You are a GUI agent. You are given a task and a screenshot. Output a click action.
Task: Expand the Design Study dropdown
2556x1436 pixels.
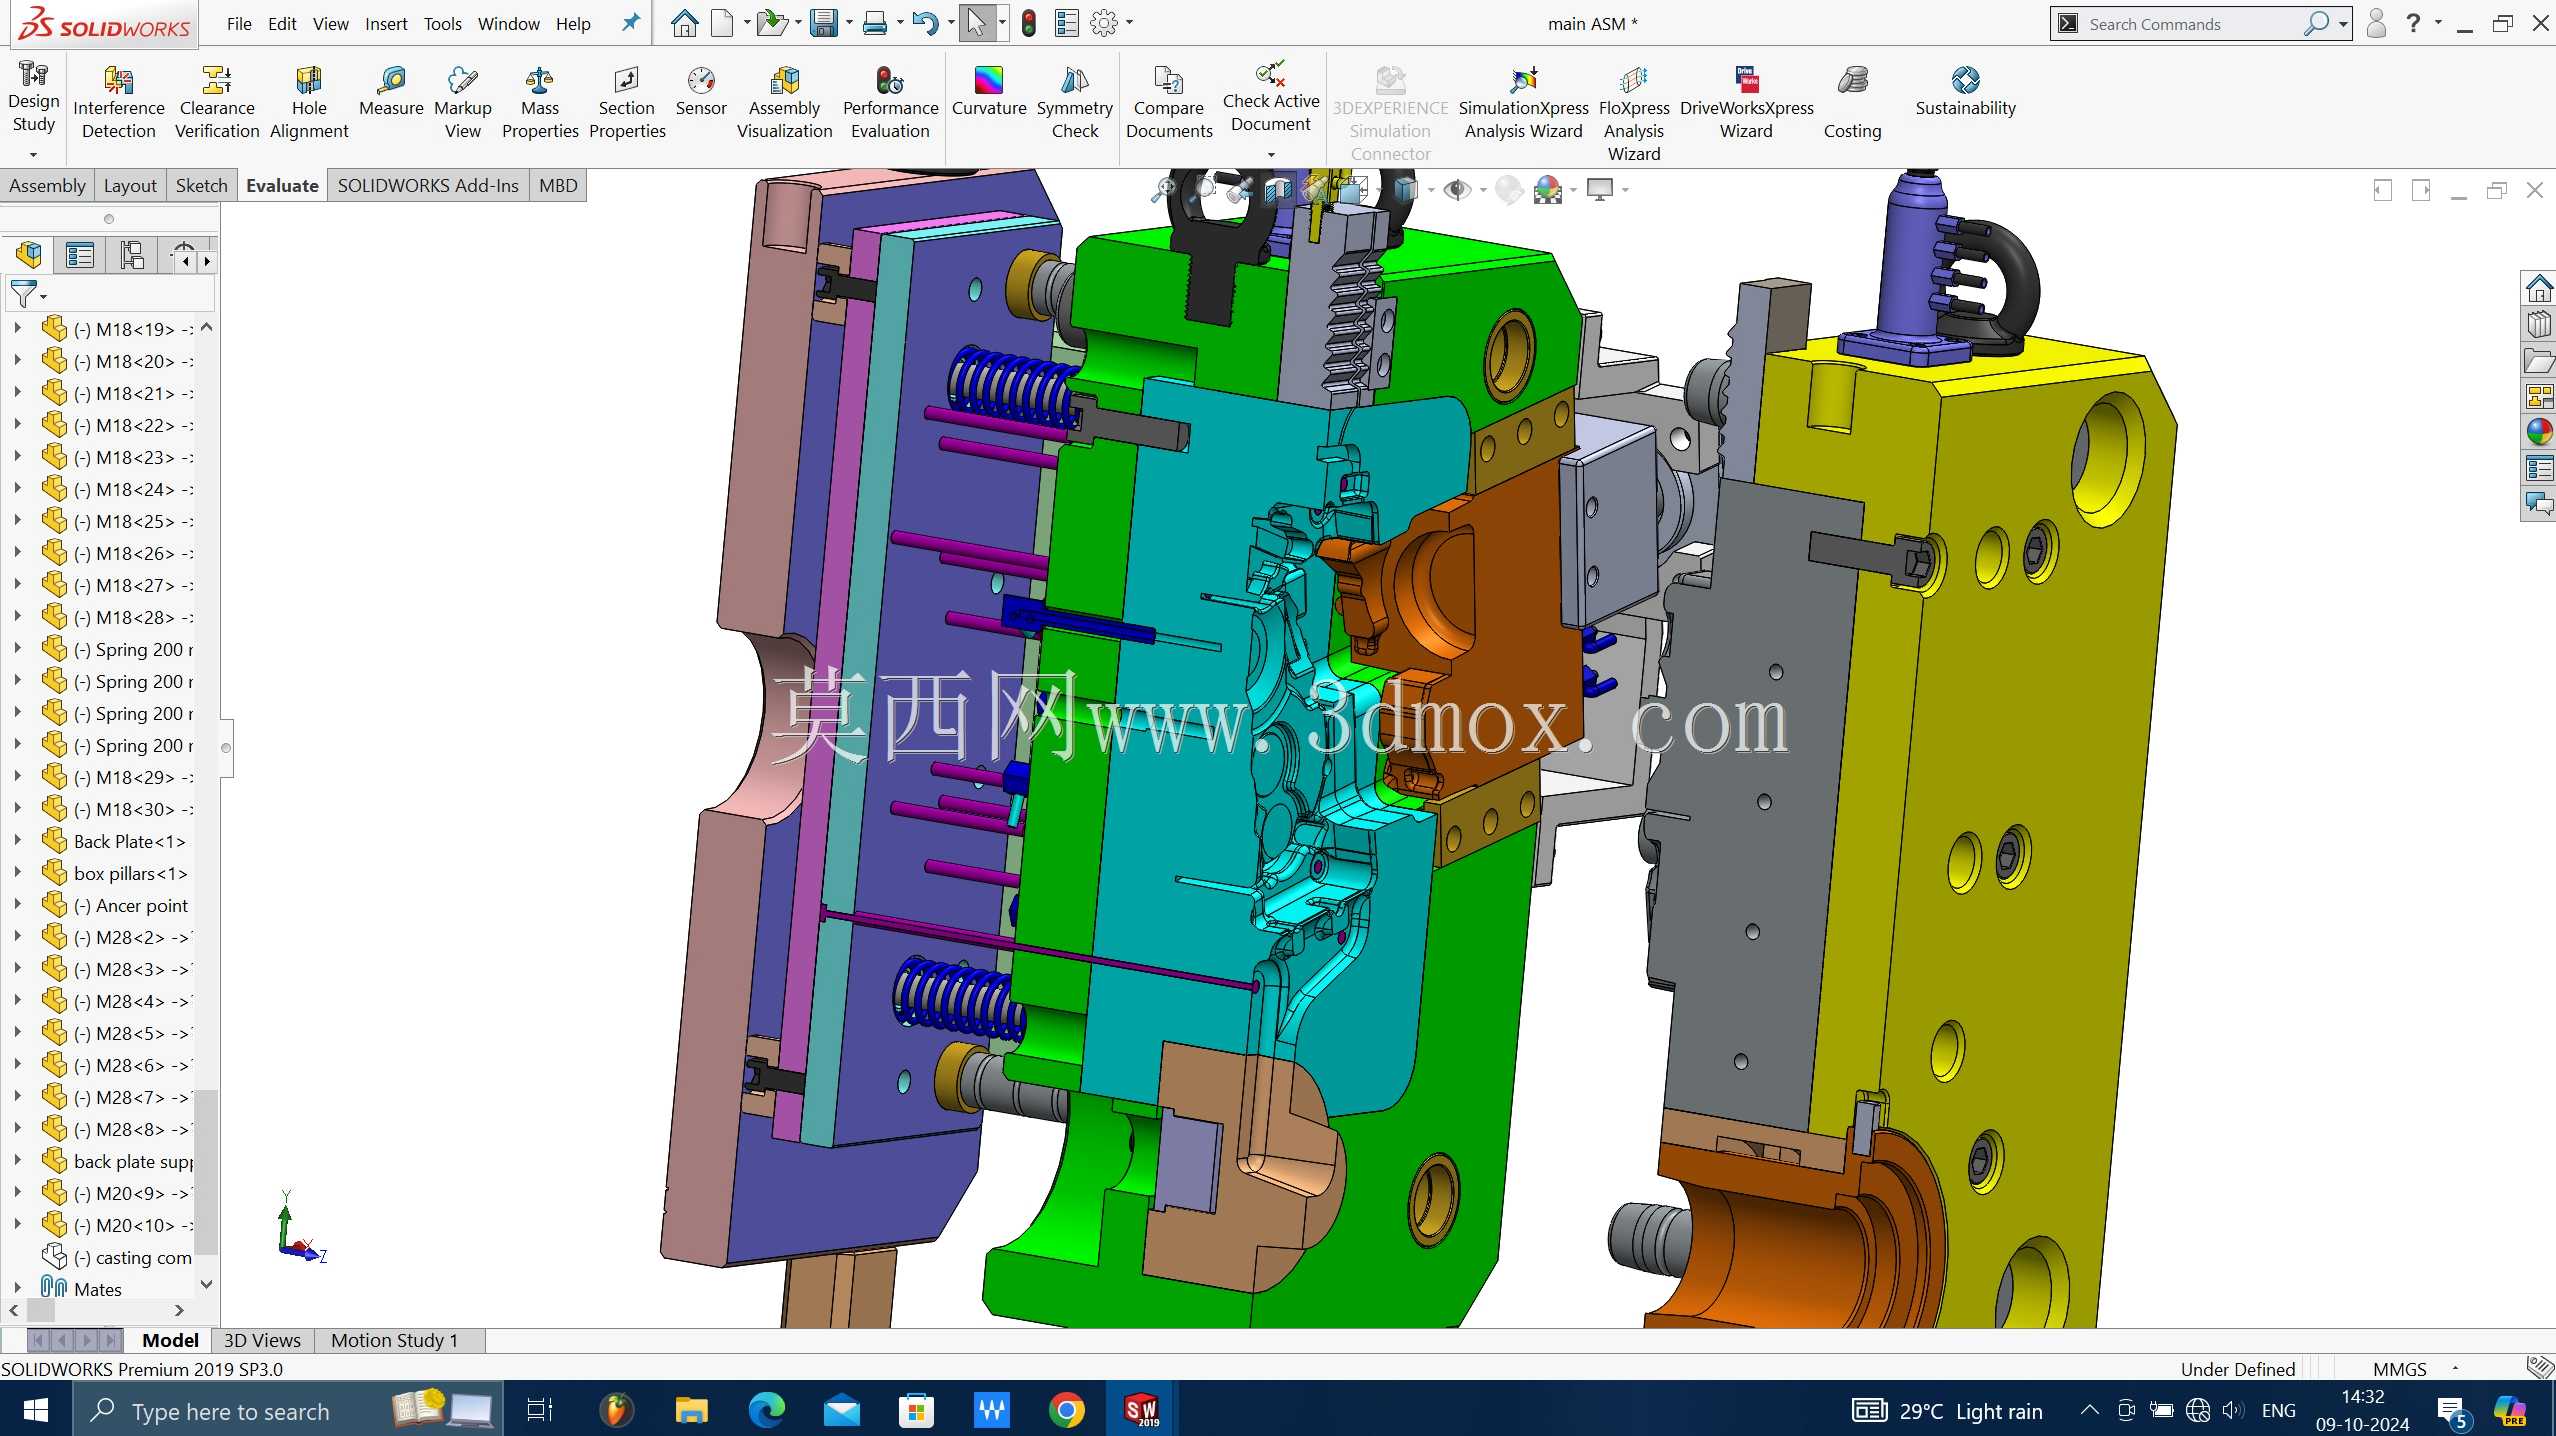pyautogui.click(x=33, y=155)
